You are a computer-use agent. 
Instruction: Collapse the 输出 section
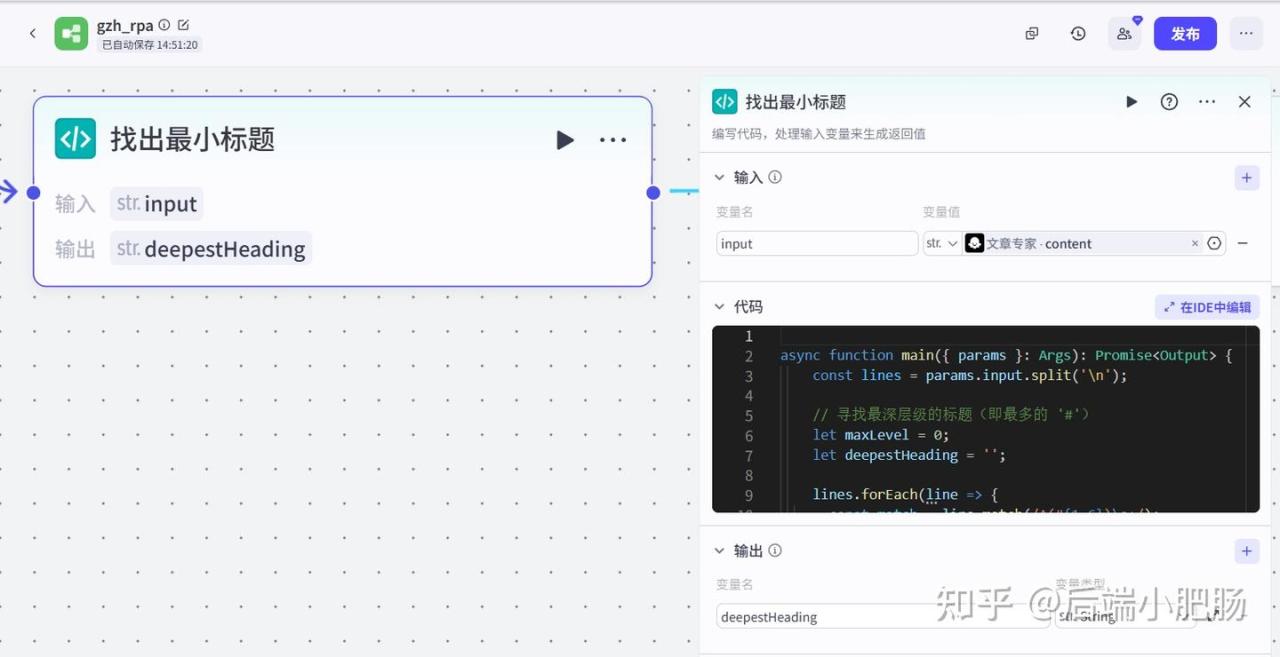coord(719,550)
